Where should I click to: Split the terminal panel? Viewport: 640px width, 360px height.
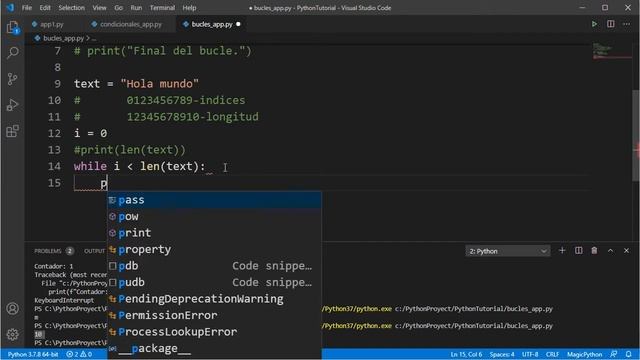[578, 251]
